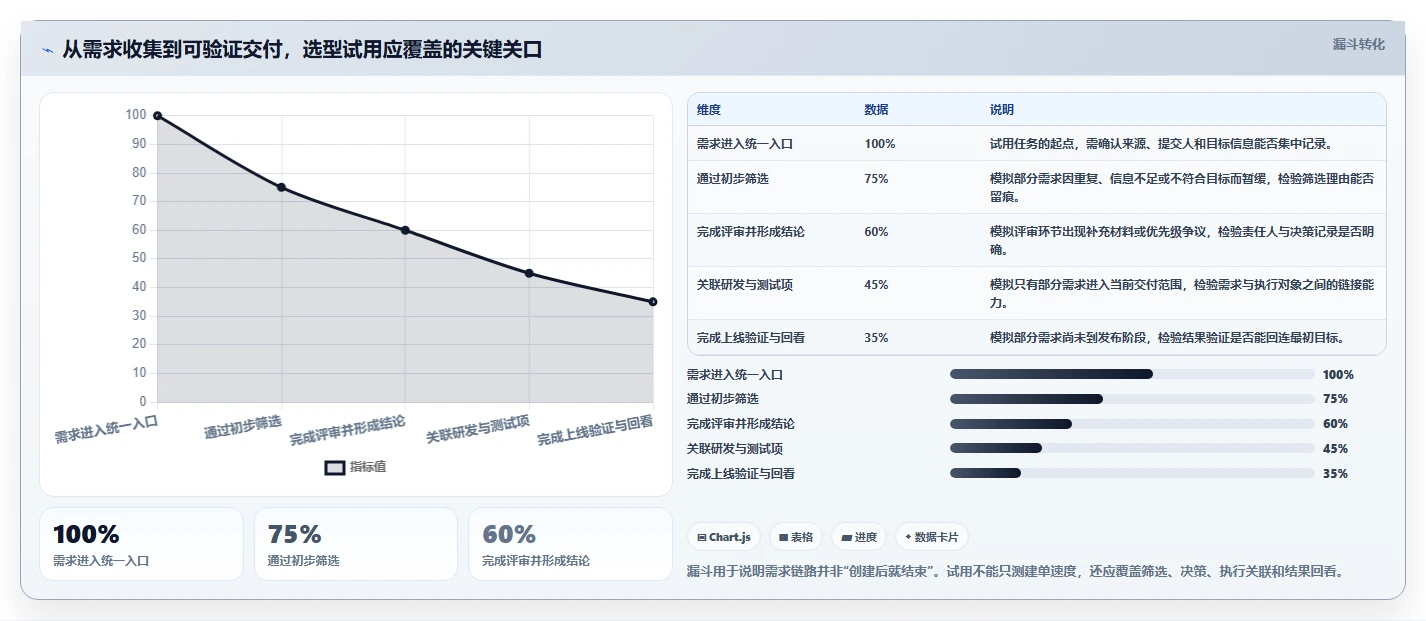
Task: Click the 通过初步筛选 progress bar
Action: click(1132, 399)
